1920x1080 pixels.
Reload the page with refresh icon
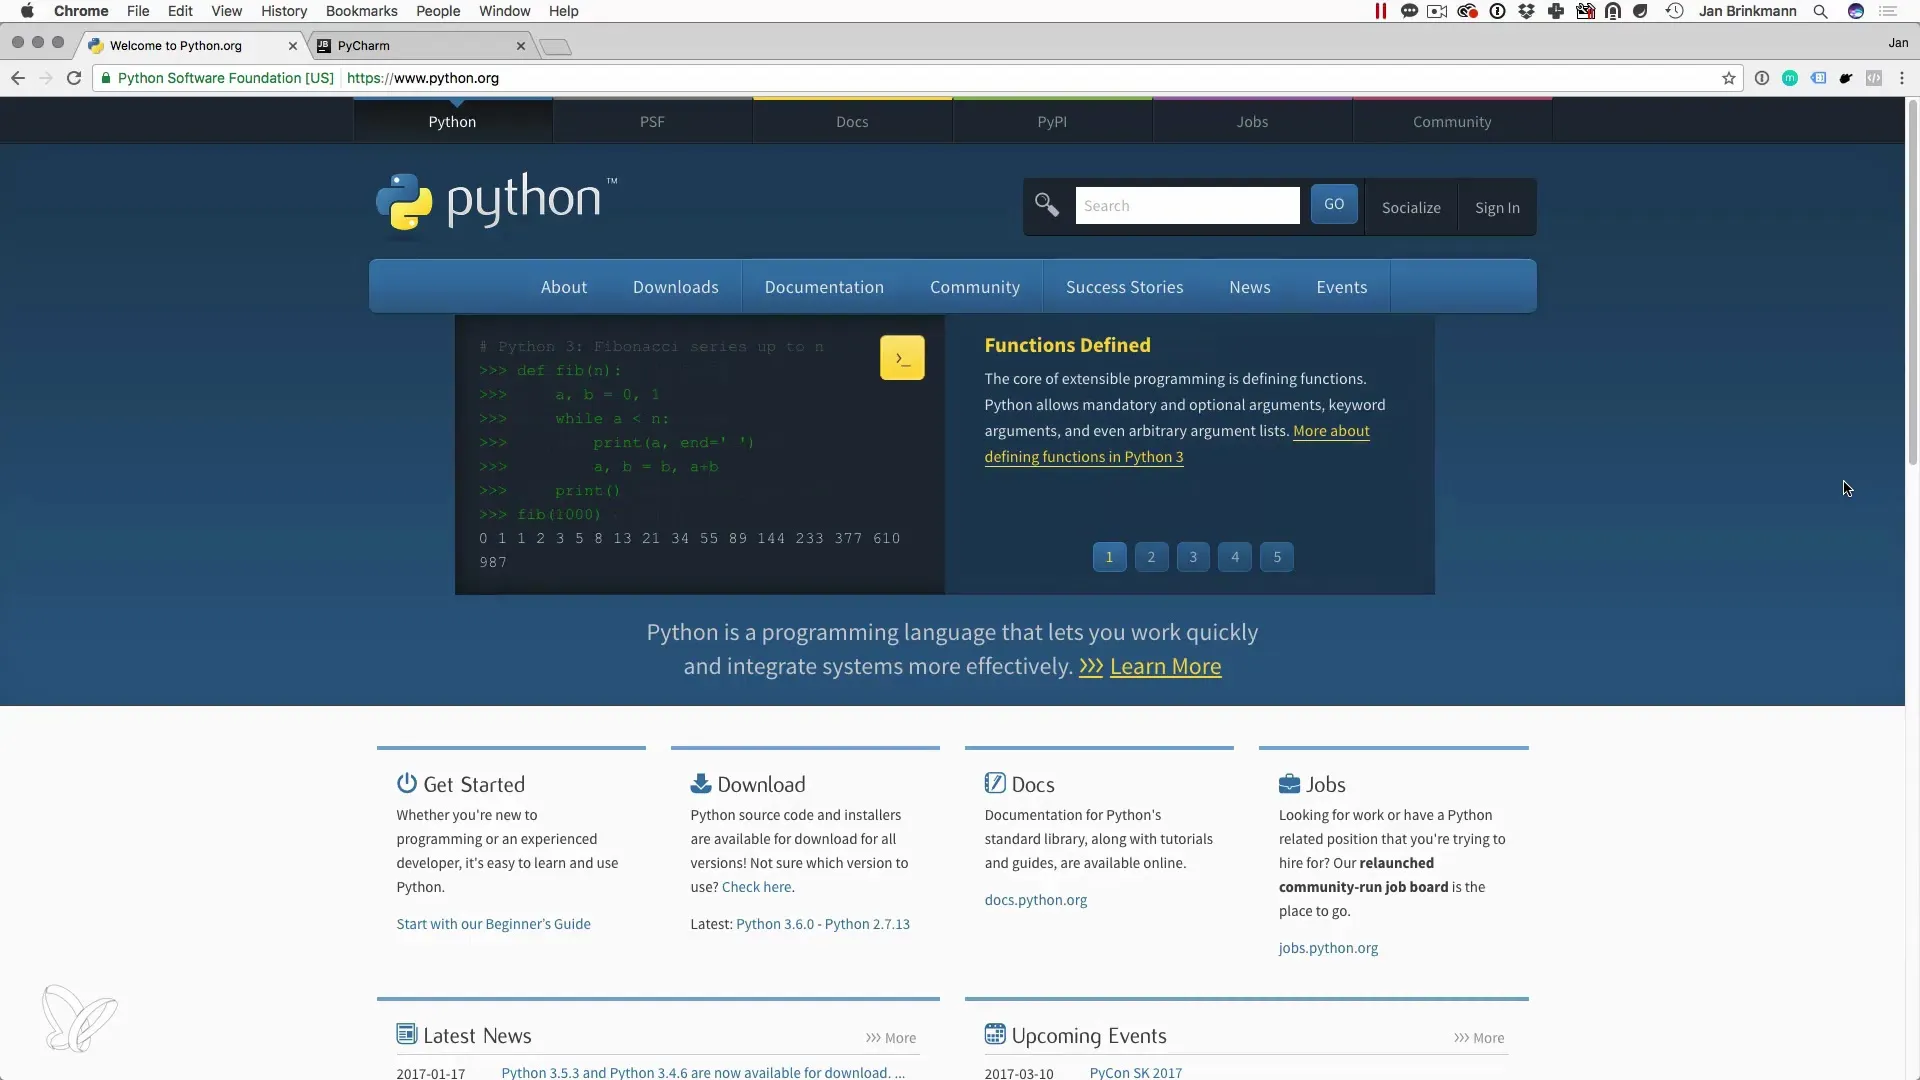(x=74, y=78)
